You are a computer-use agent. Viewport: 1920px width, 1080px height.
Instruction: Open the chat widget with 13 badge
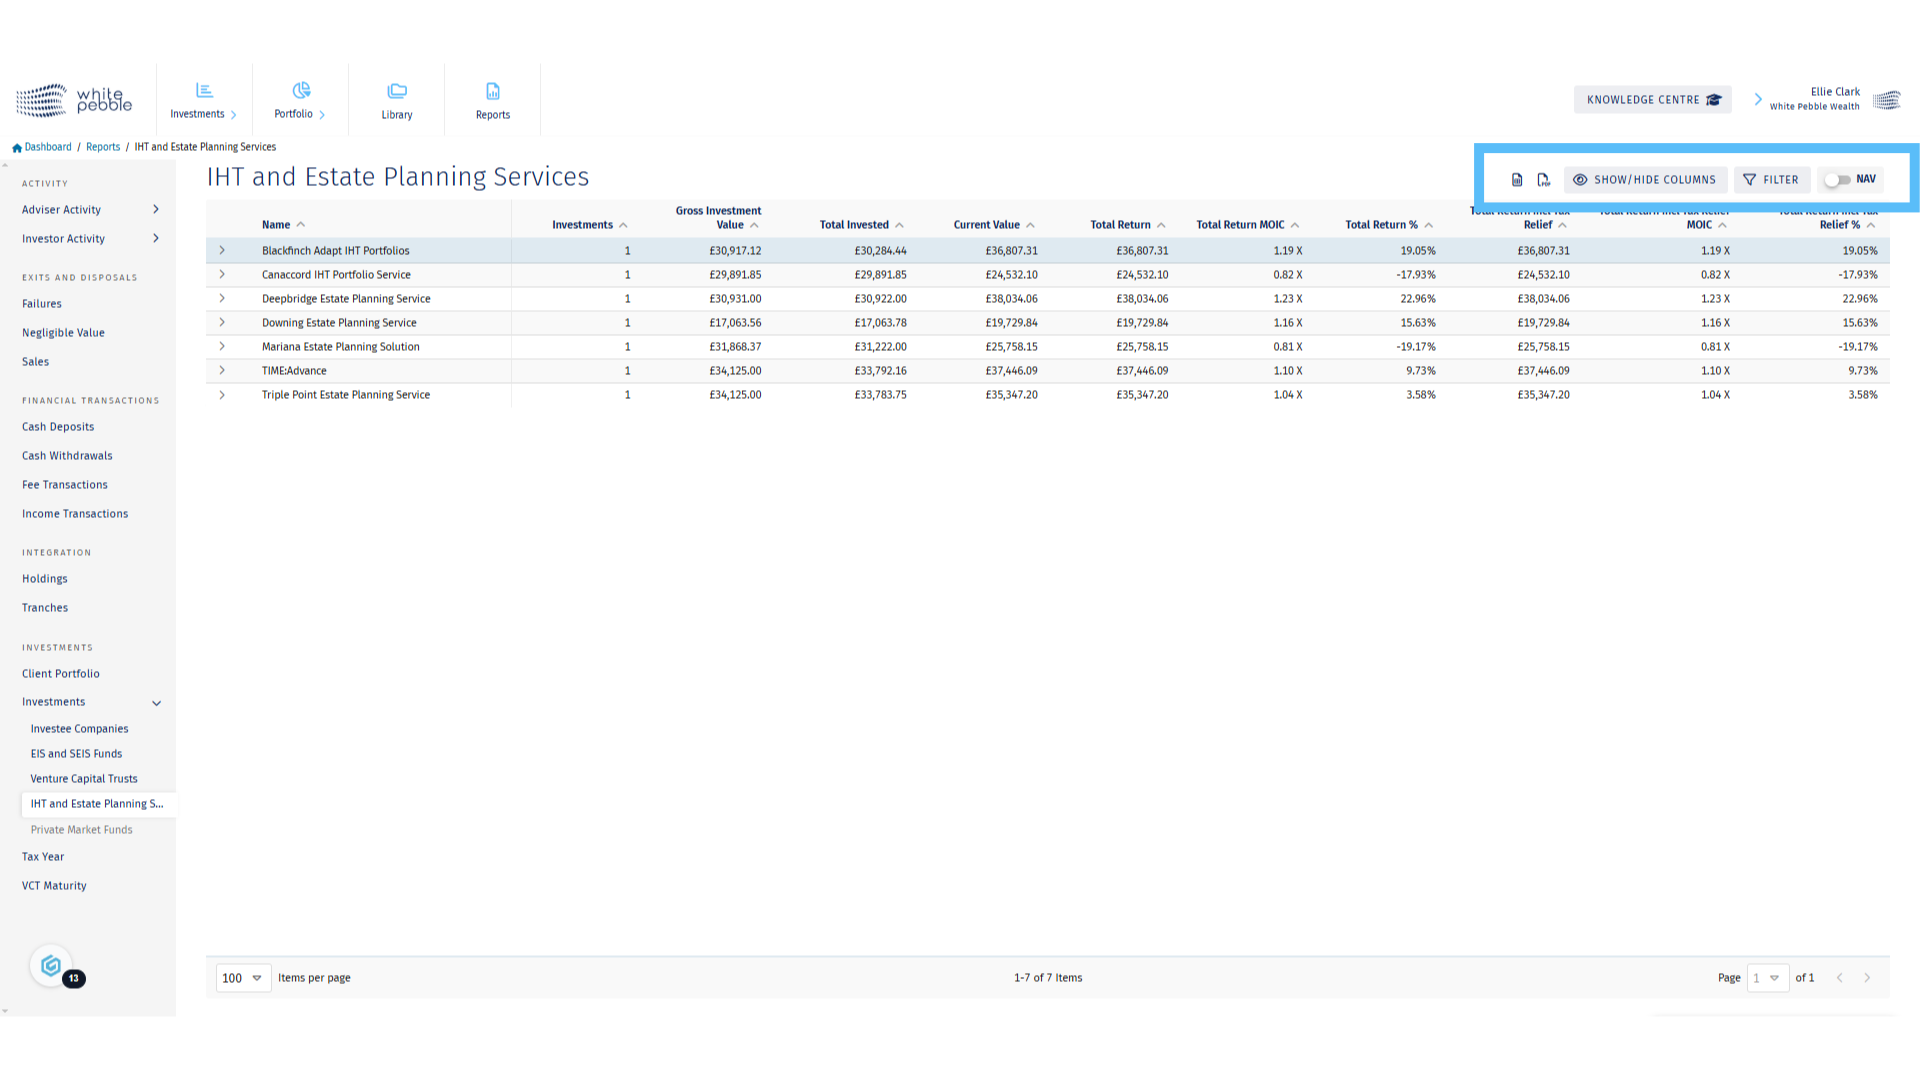52,966
